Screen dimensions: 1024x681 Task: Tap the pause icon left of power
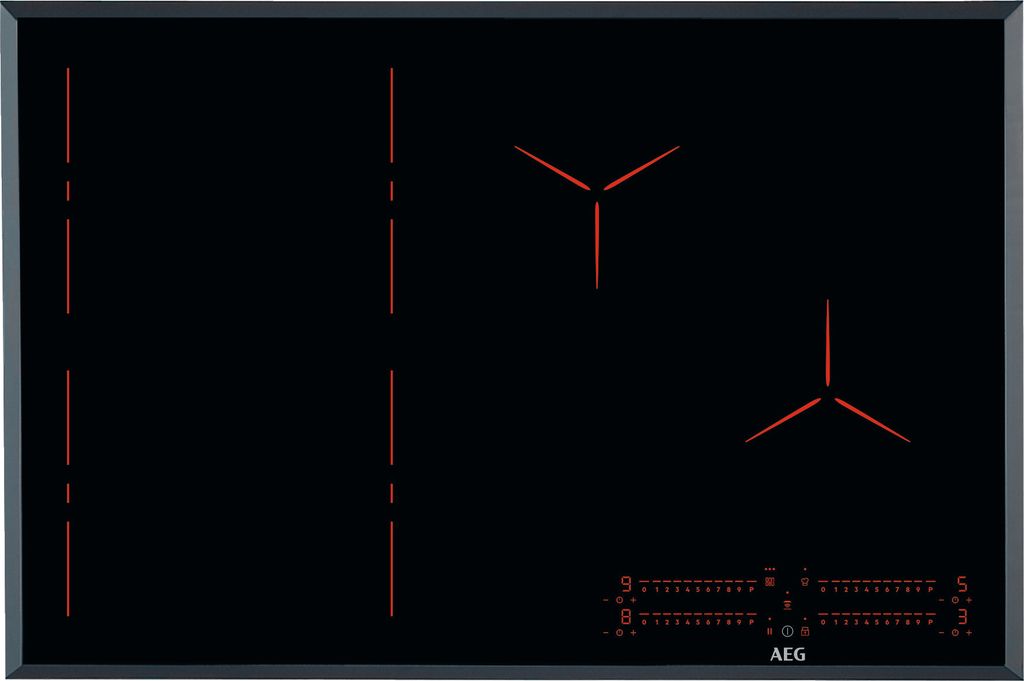pos(769,631)
